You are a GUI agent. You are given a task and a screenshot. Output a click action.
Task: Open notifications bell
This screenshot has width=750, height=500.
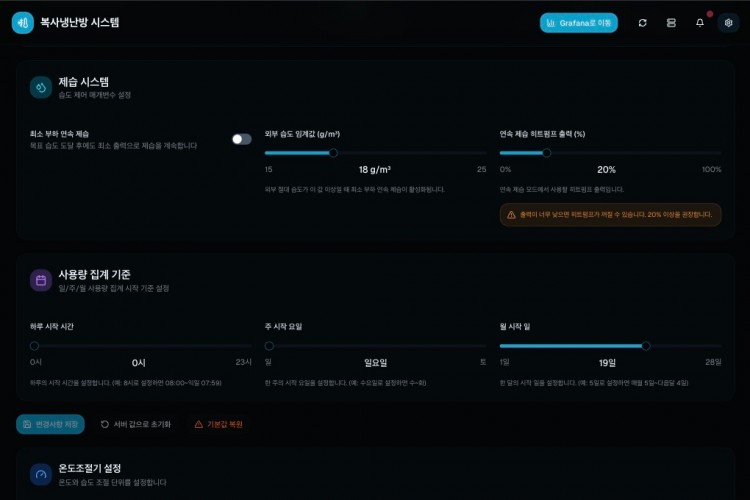[x=700, y=22]
